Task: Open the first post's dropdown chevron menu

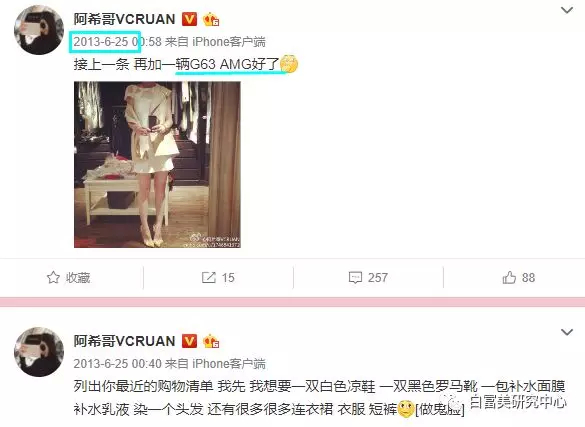Action: pyautogui.click(x=567, y=10)
